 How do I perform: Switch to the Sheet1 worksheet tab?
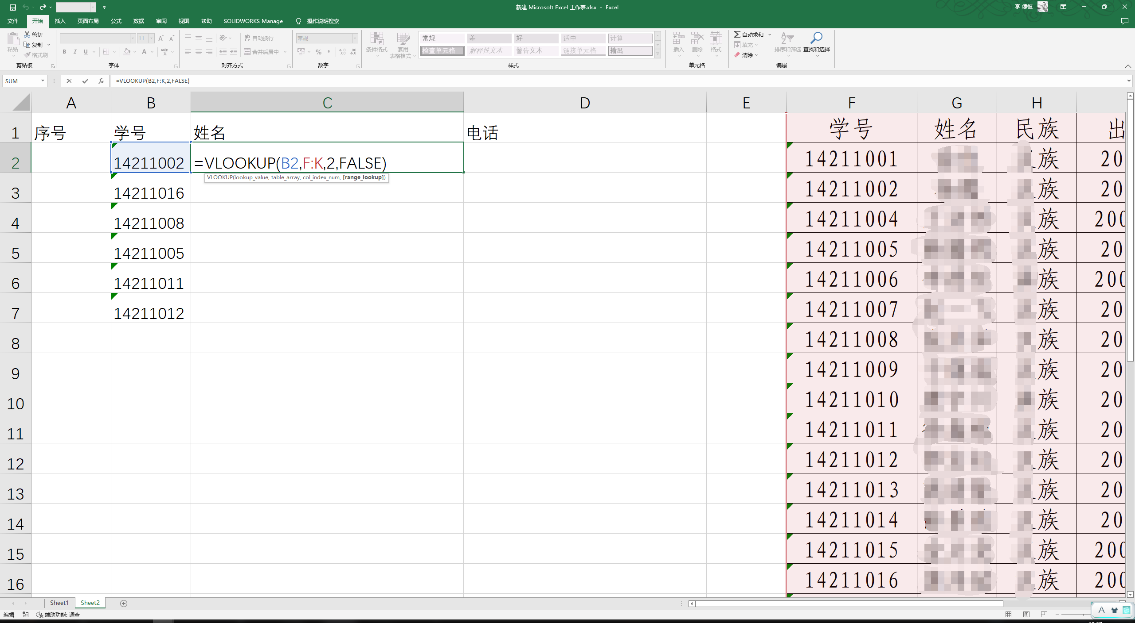click(x=60, y=603)
